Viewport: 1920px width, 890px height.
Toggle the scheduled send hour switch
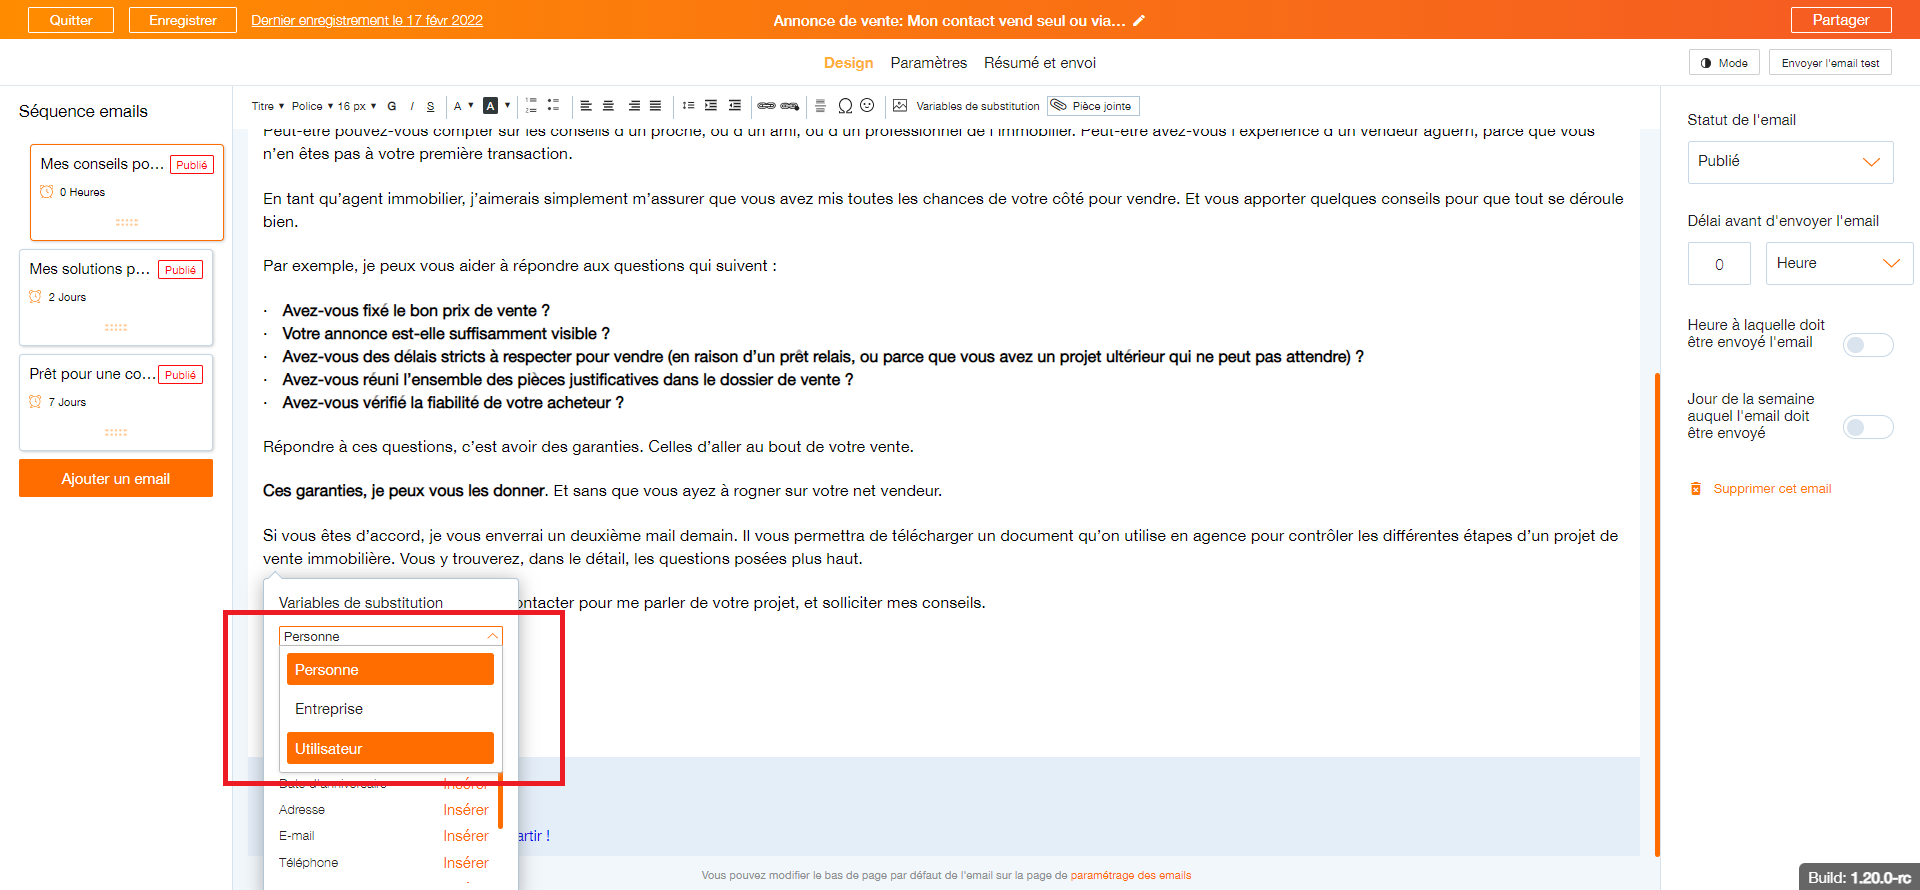click(1868, 345)
